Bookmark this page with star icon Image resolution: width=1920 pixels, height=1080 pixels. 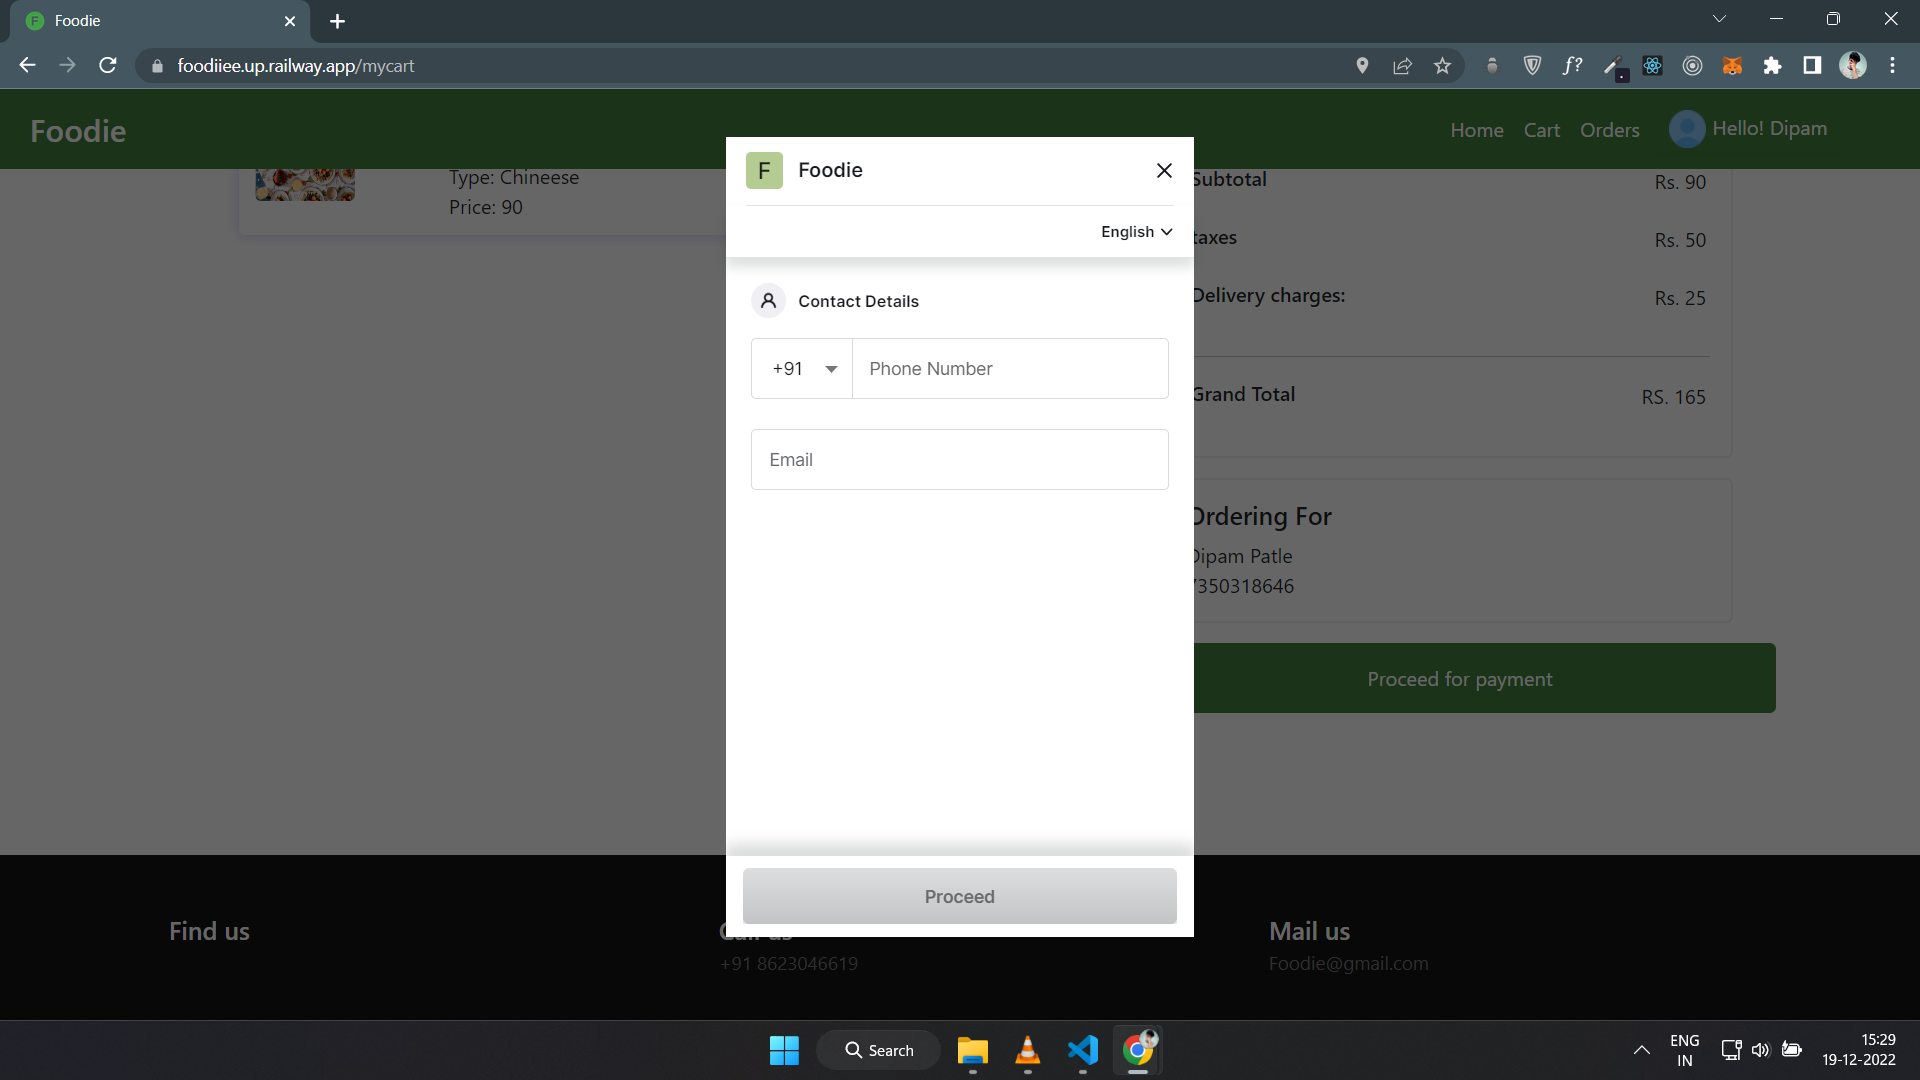[1442, 66]
